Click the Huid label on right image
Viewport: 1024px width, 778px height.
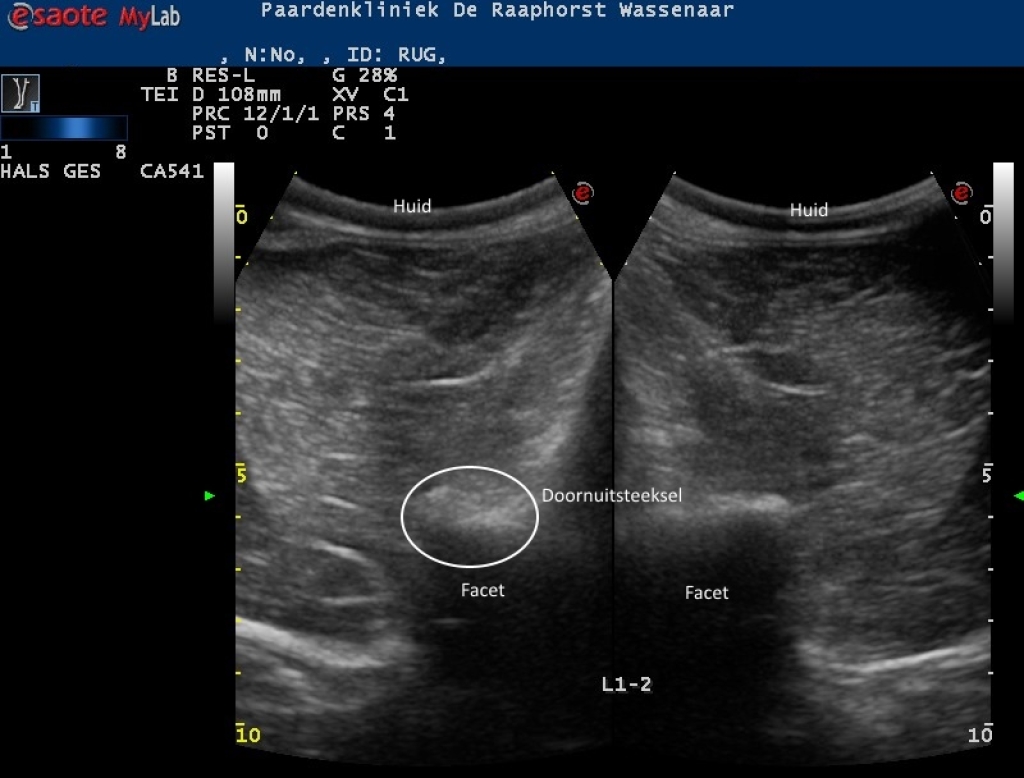point(809,210)
